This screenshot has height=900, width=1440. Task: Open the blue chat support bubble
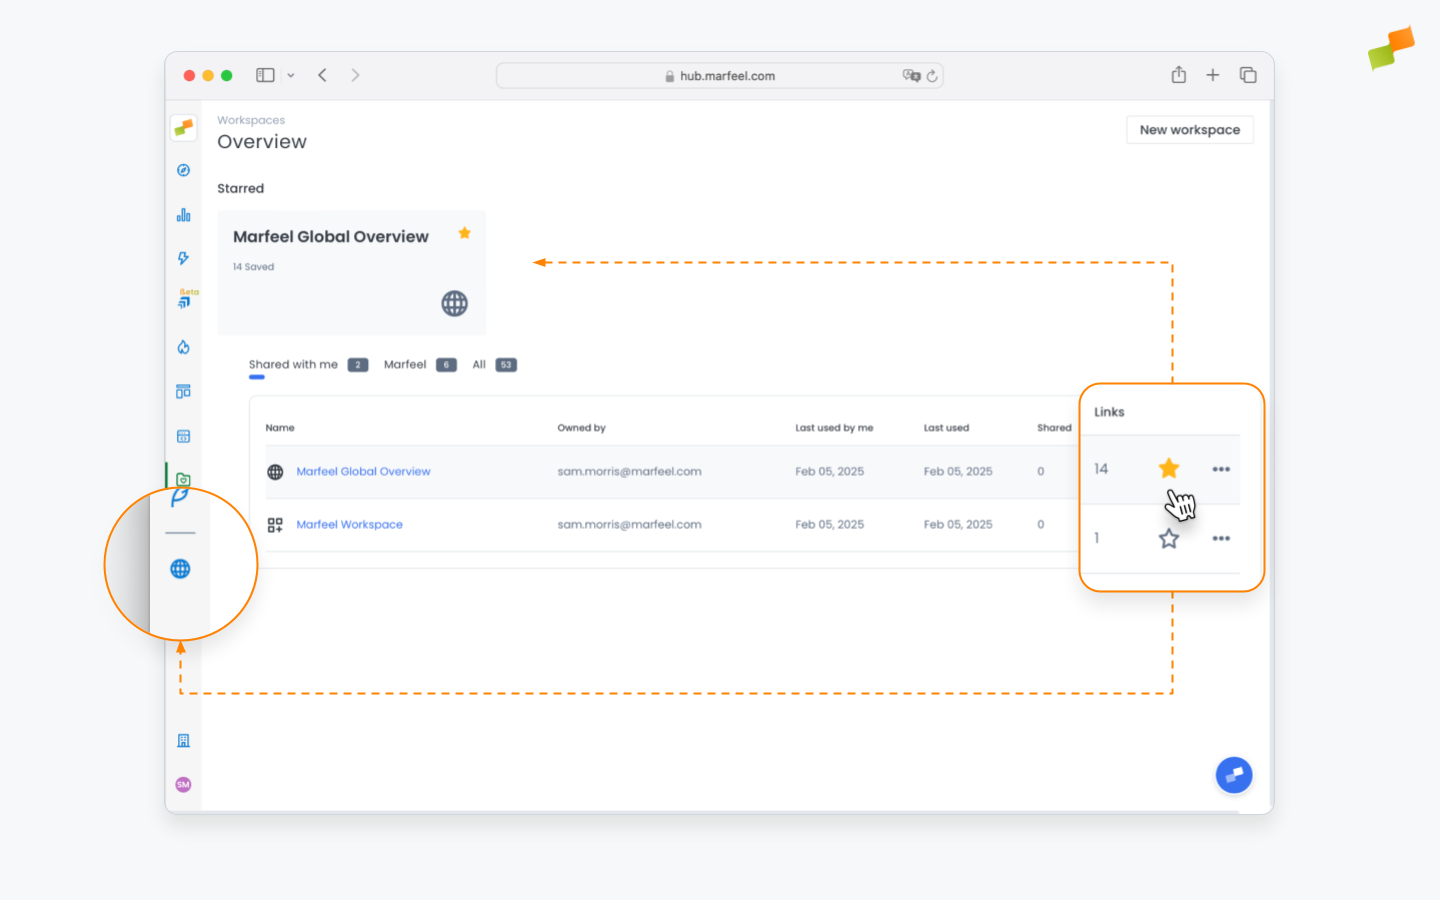(1233, 775)
